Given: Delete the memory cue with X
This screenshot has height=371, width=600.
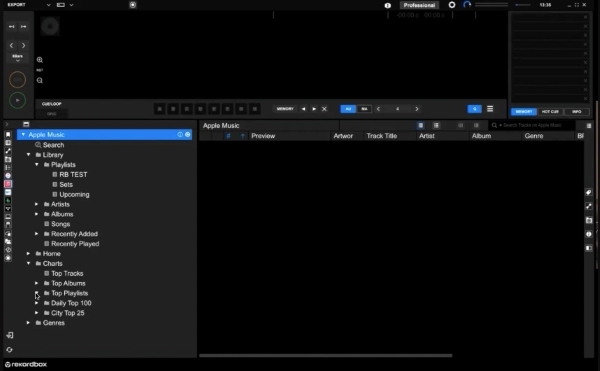Looking at the screenshot, I should [x=324, y=109].
